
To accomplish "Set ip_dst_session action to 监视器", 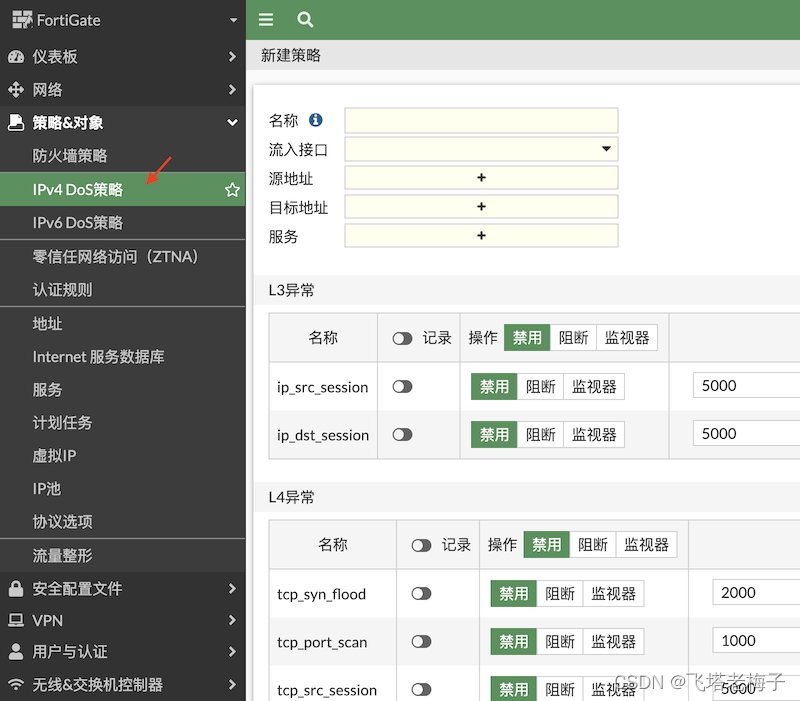I will point(594,435).
